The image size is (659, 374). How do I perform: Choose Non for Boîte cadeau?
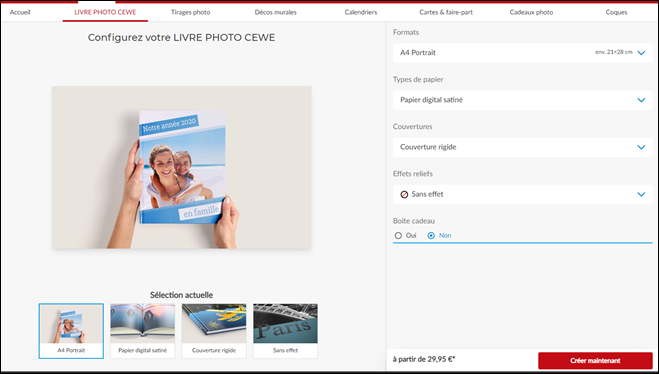(x=431, y=235)
